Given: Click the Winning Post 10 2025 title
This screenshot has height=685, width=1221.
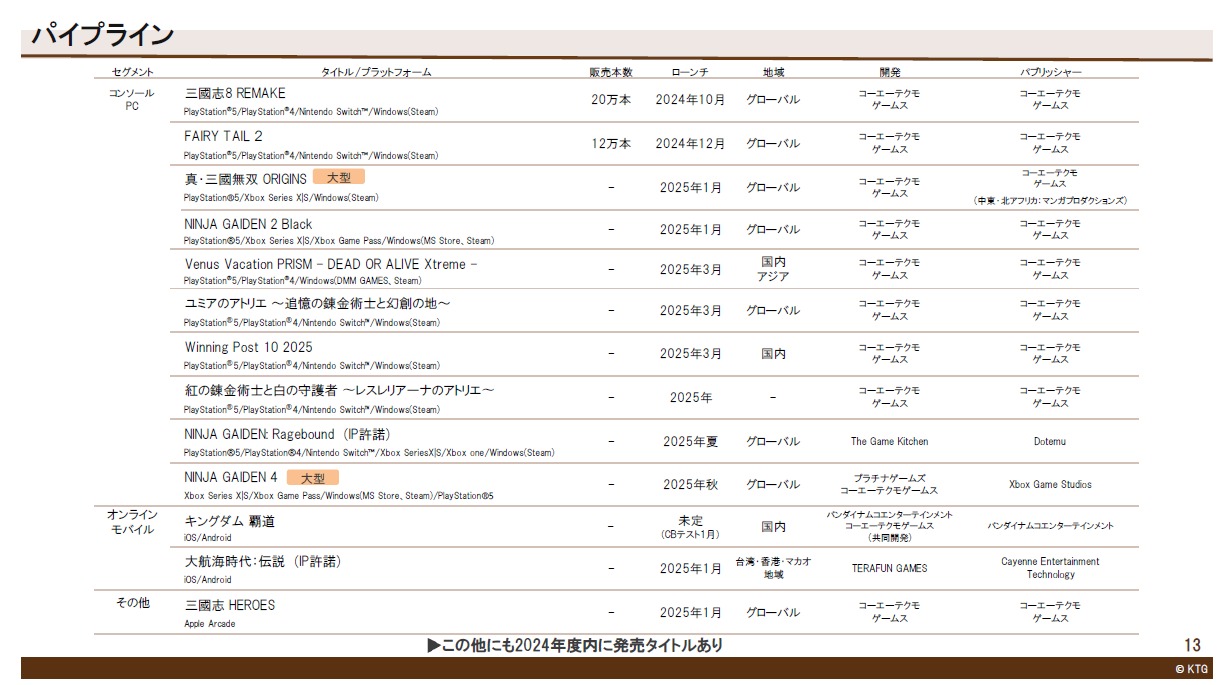Looking at the screenshot, I should (x=248, y=347).
